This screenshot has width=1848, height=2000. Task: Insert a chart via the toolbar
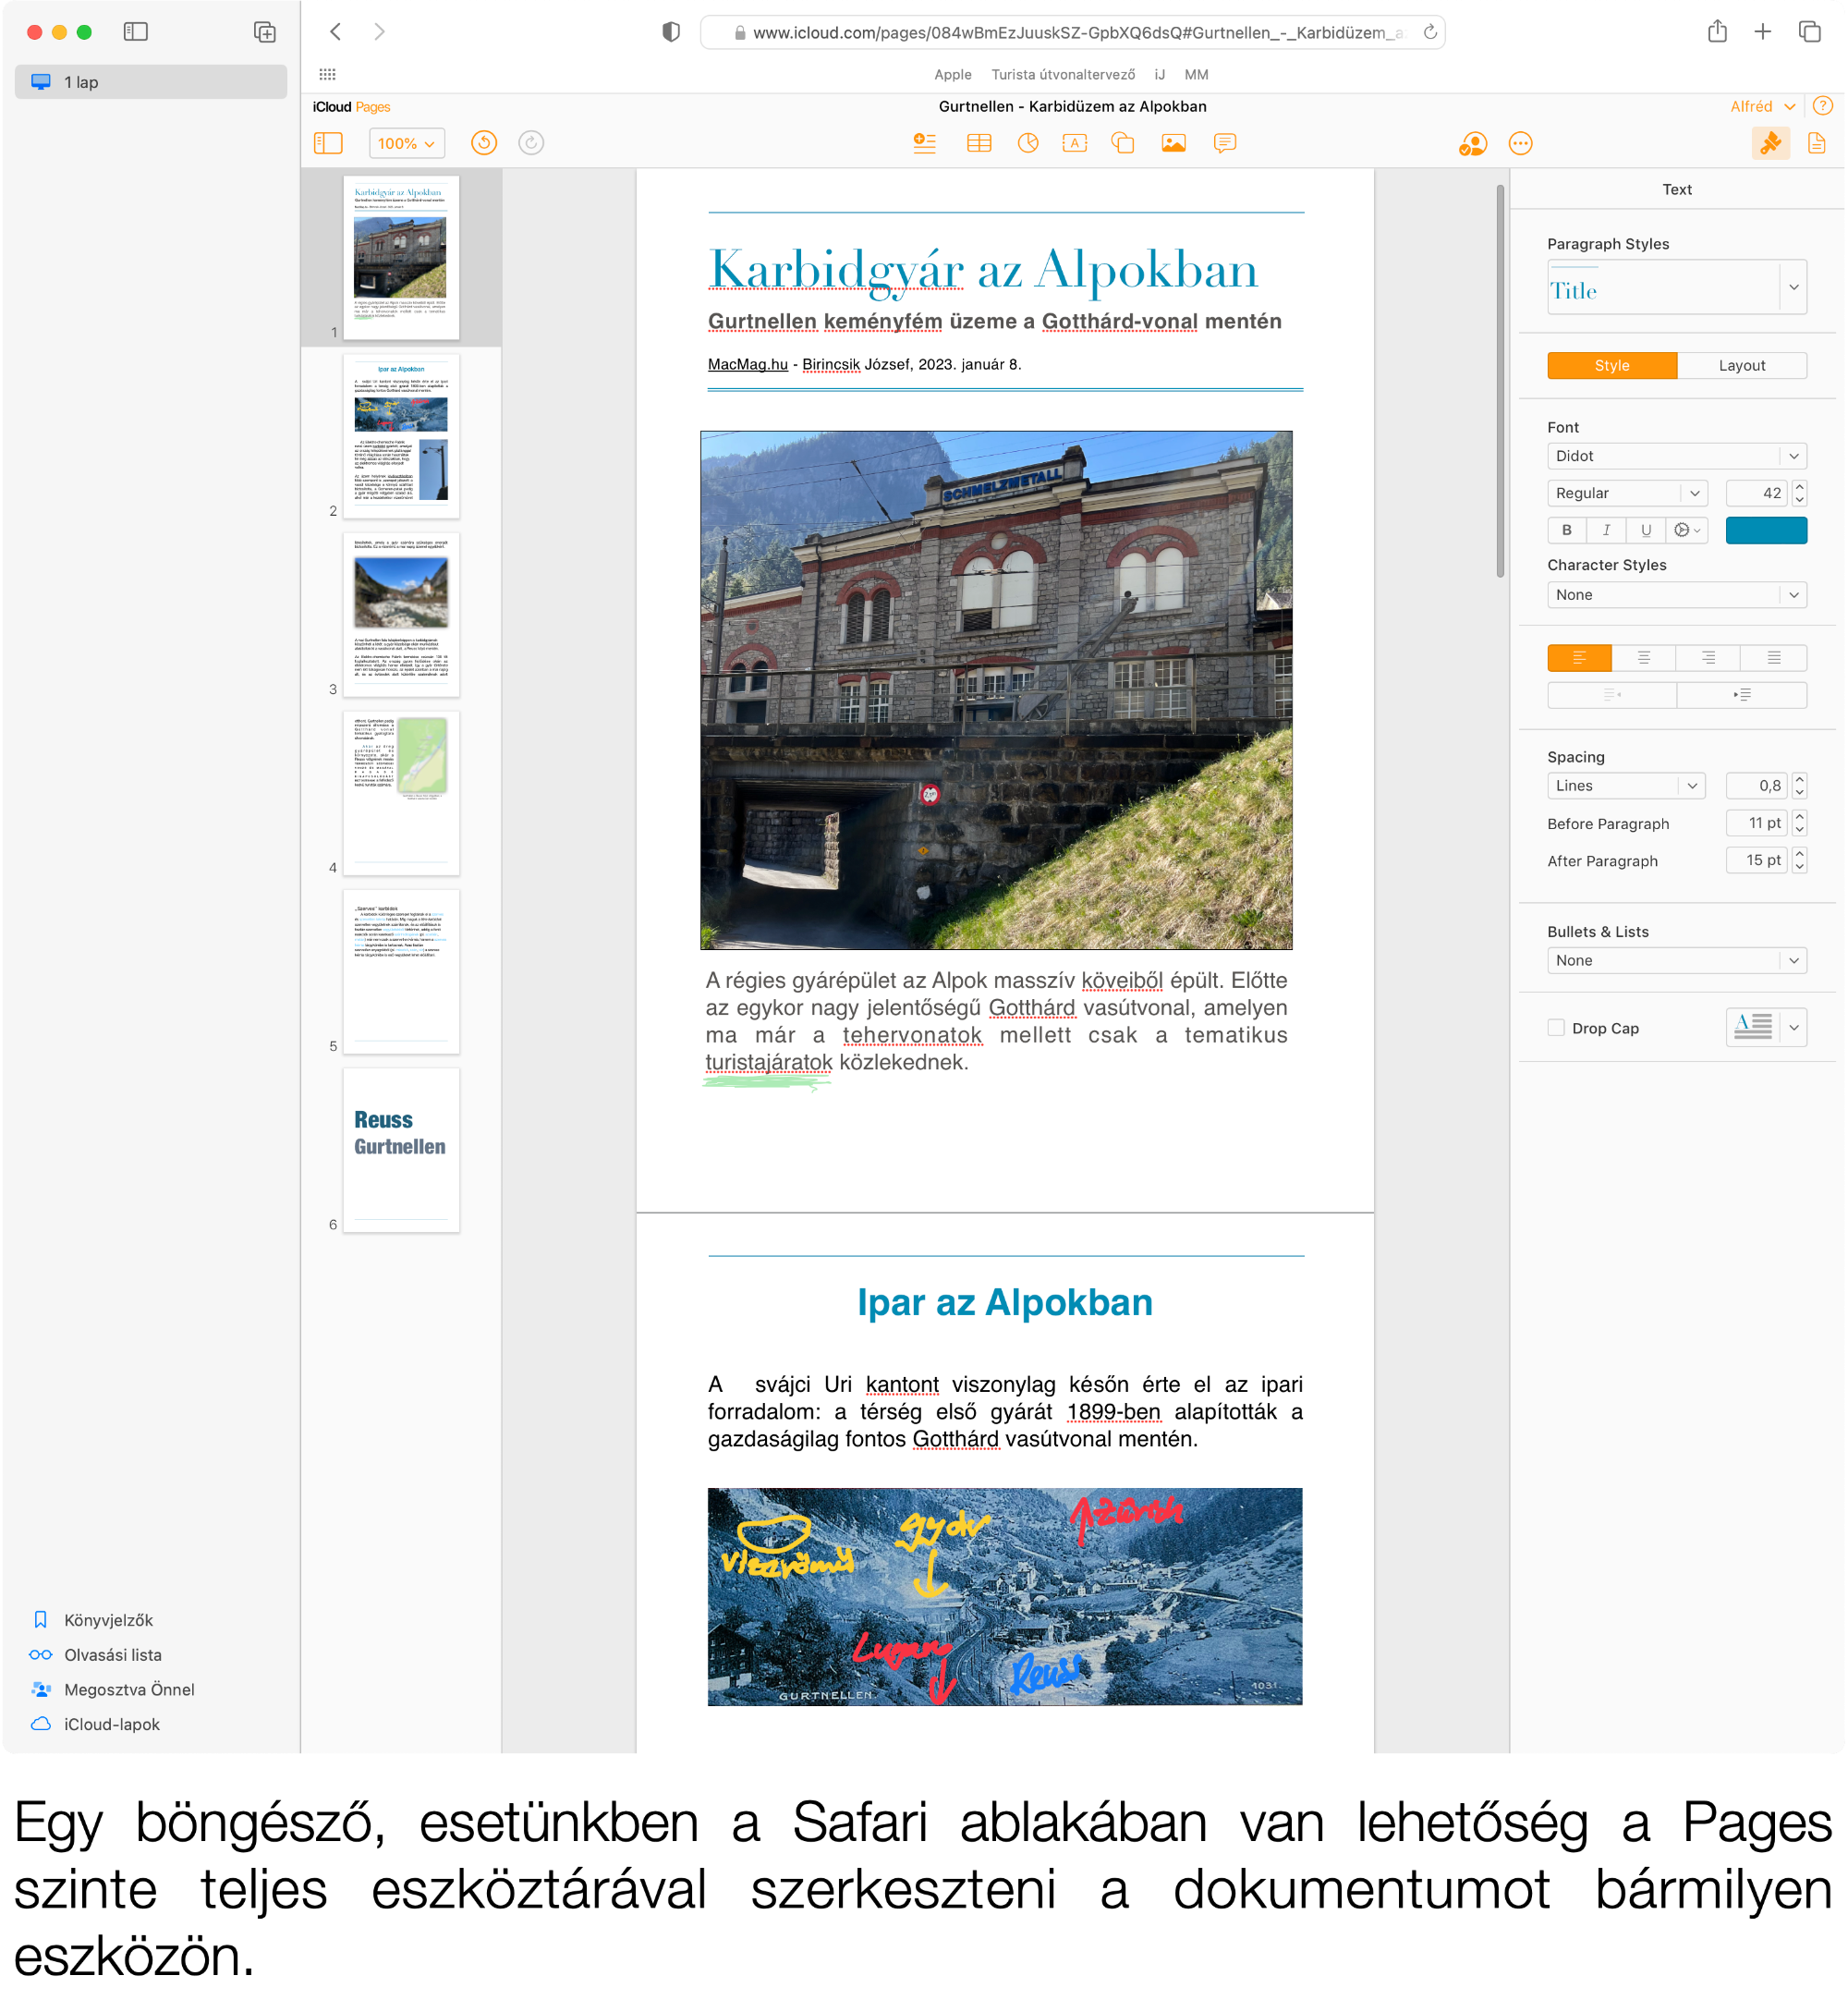point(1027,143)
